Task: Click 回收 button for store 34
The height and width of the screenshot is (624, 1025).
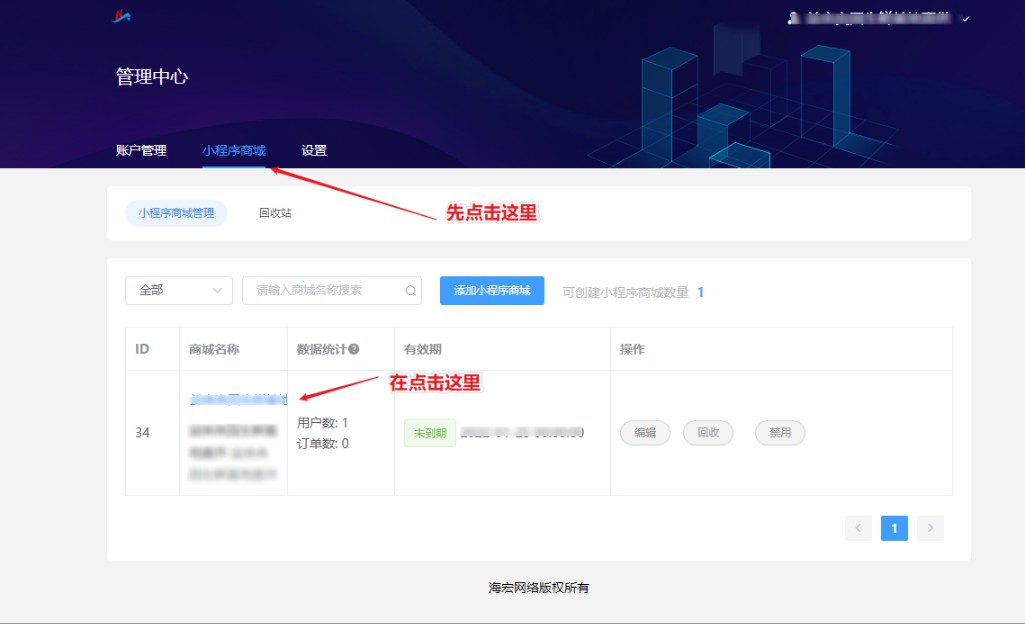Action: pos(708,433)
